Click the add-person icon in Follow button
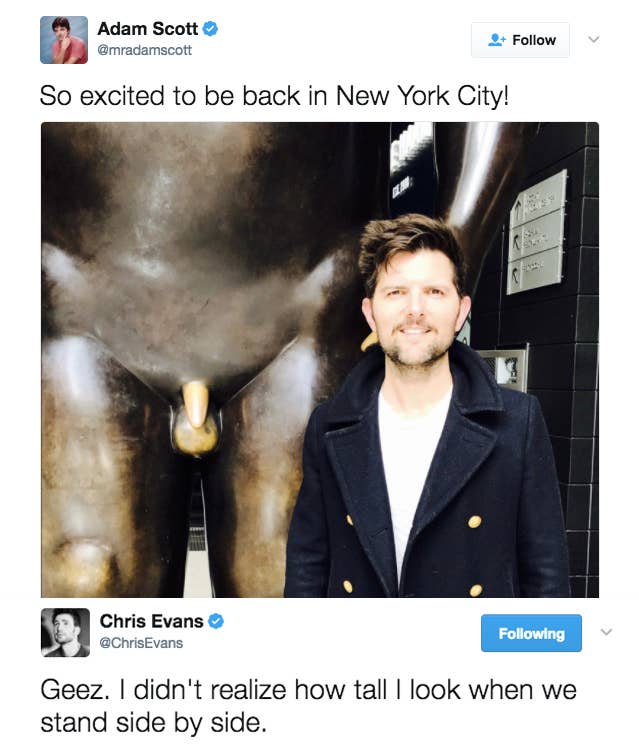The height and width of the screenshot is (750, 639). (496, 40)
